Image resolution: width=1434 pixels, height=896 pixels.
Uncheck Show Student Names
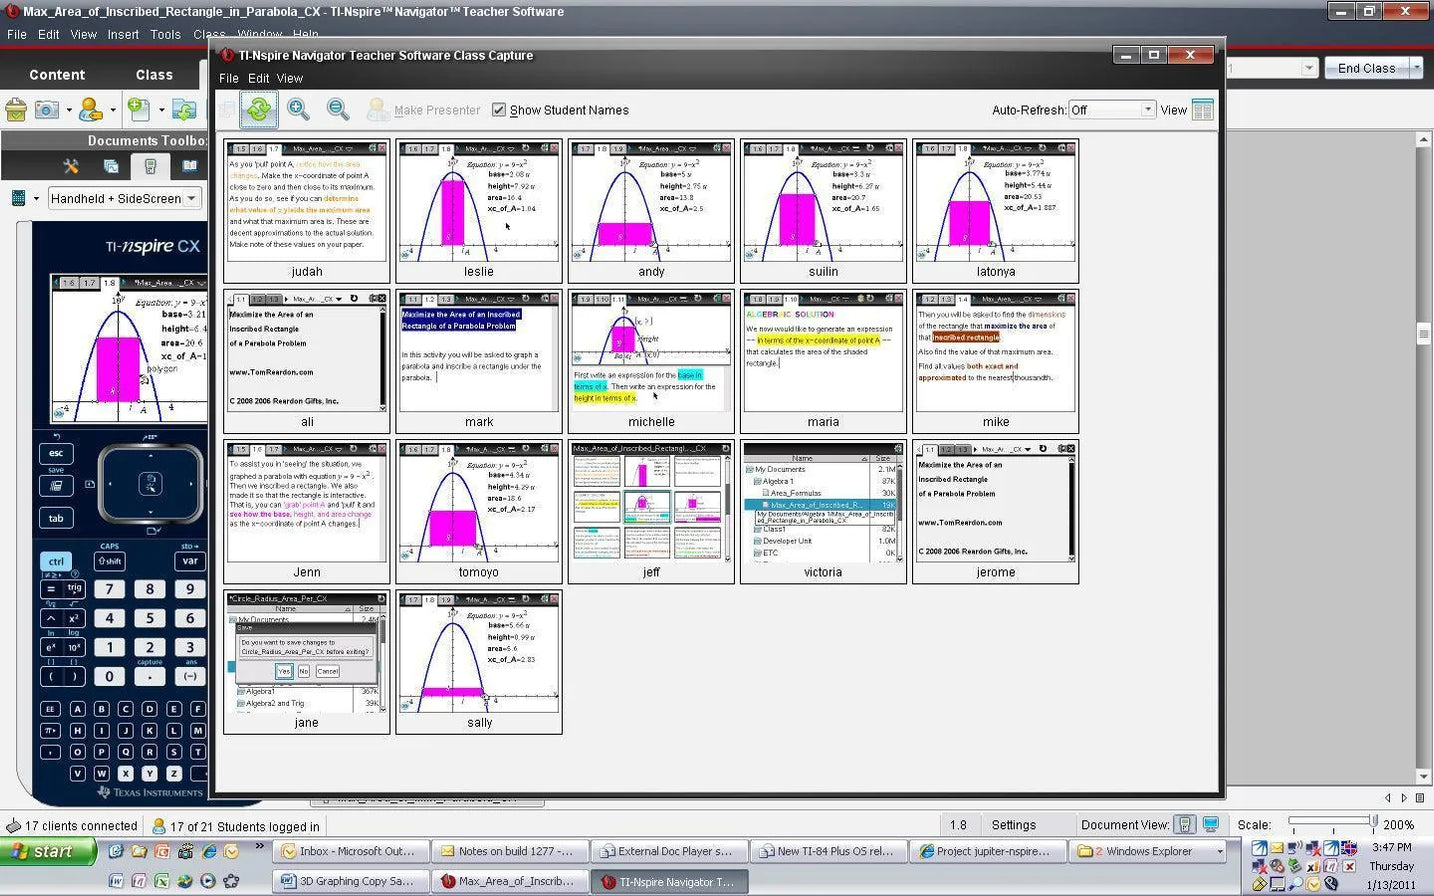point(499,110)
